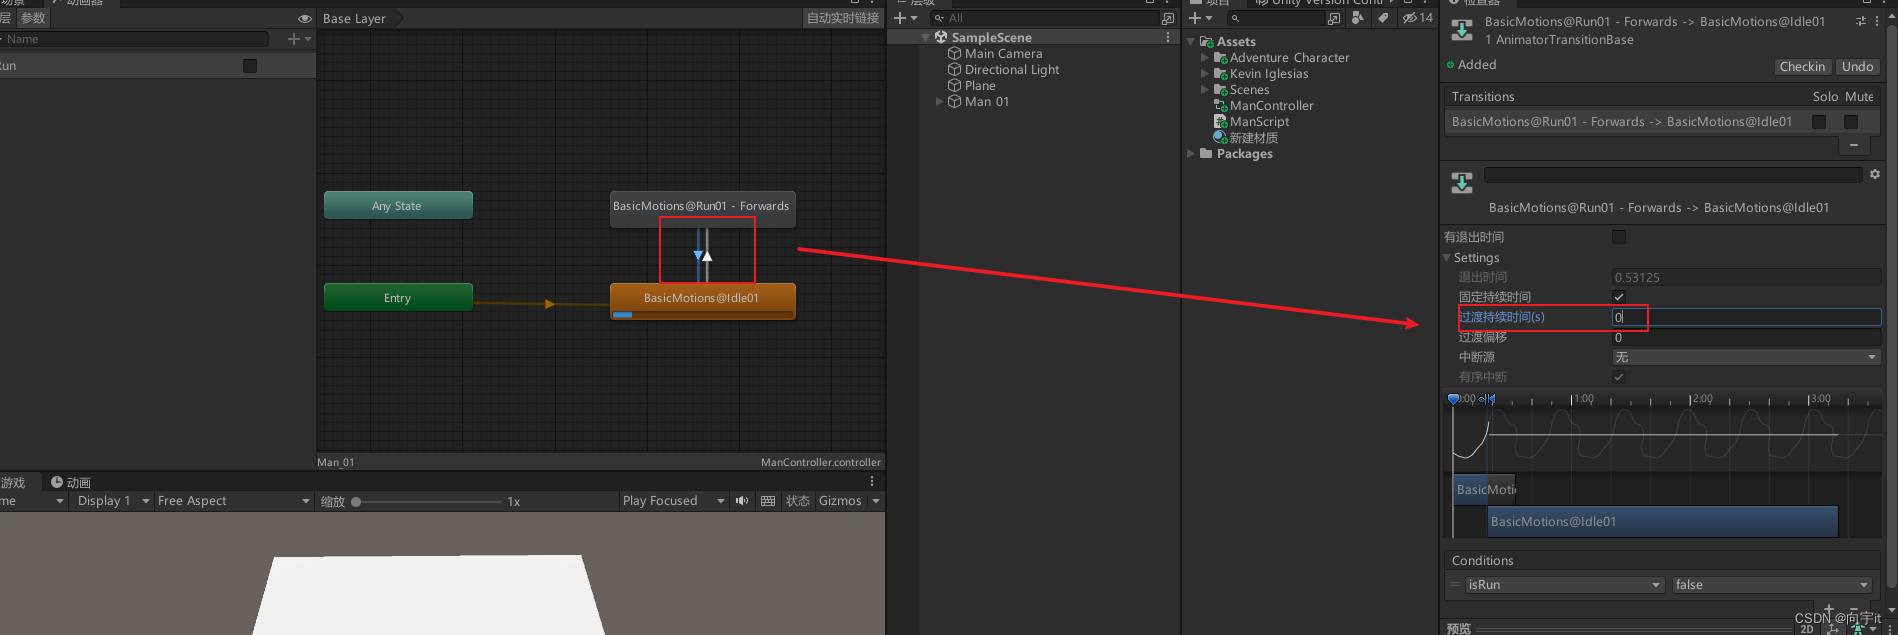Open the Gizmos dropdown arrow
The height and width of the screenshot is (635, 1898).
(x=876, y=501)
